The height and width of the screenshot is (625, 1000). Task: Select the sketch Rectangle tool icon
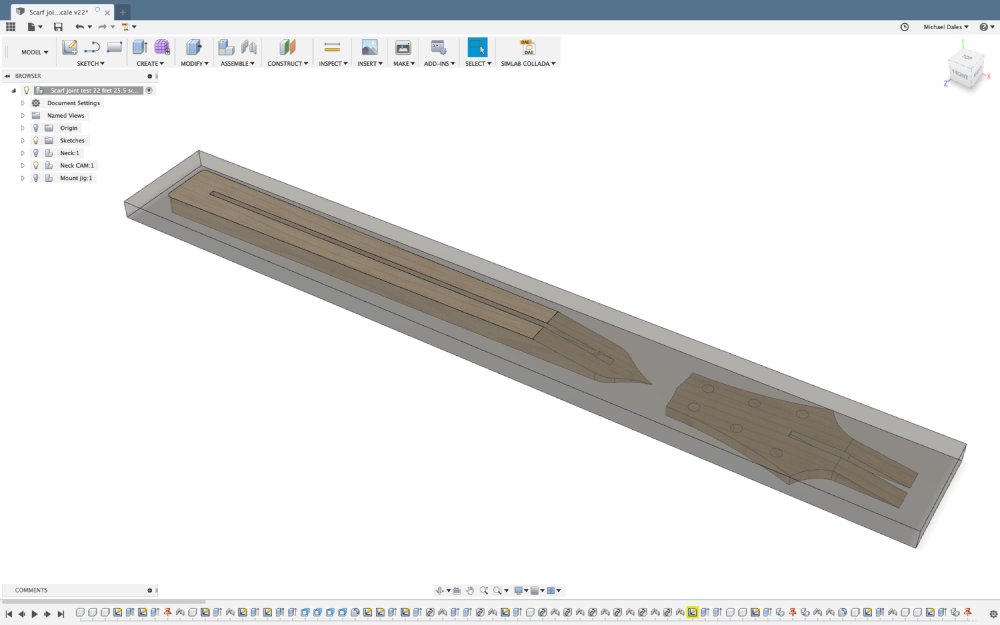(x=114, y=47)
